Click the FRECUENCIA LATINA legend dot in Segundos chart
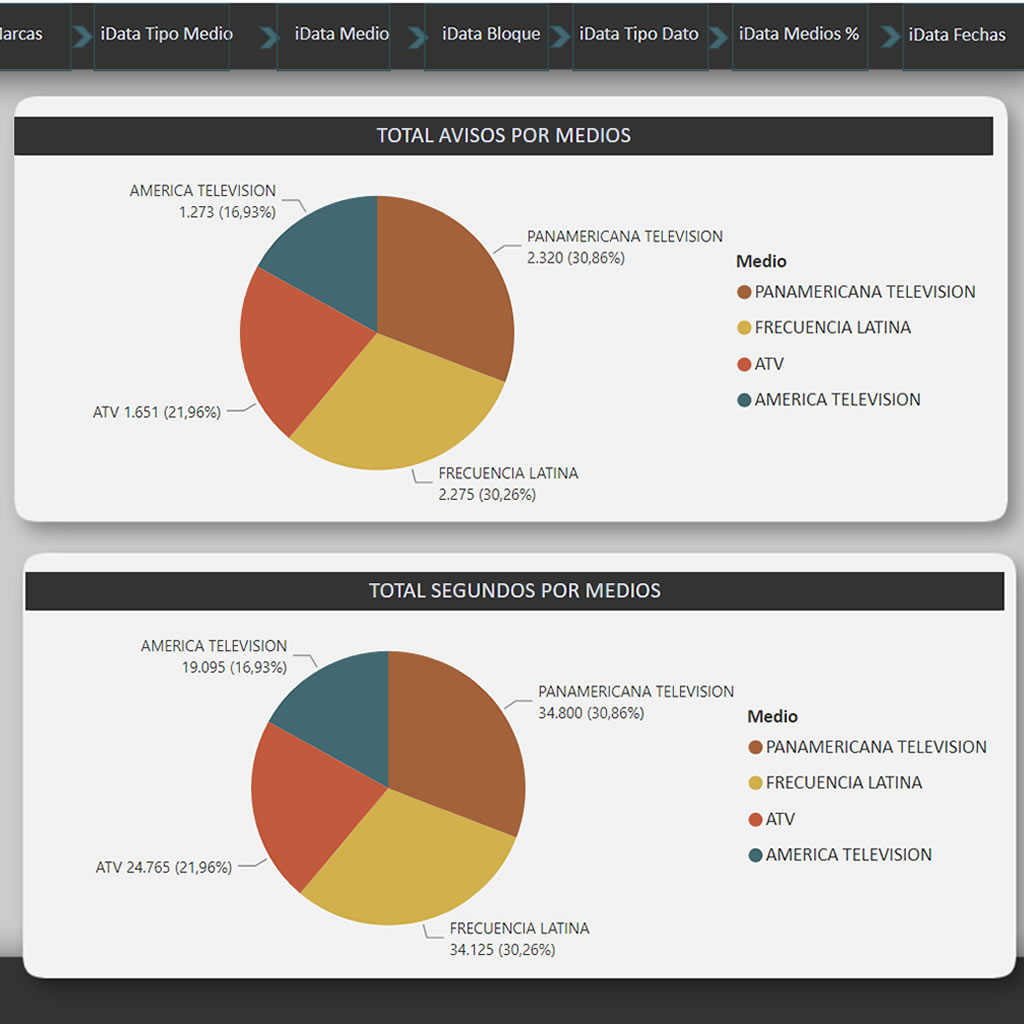 pos(755,783)
